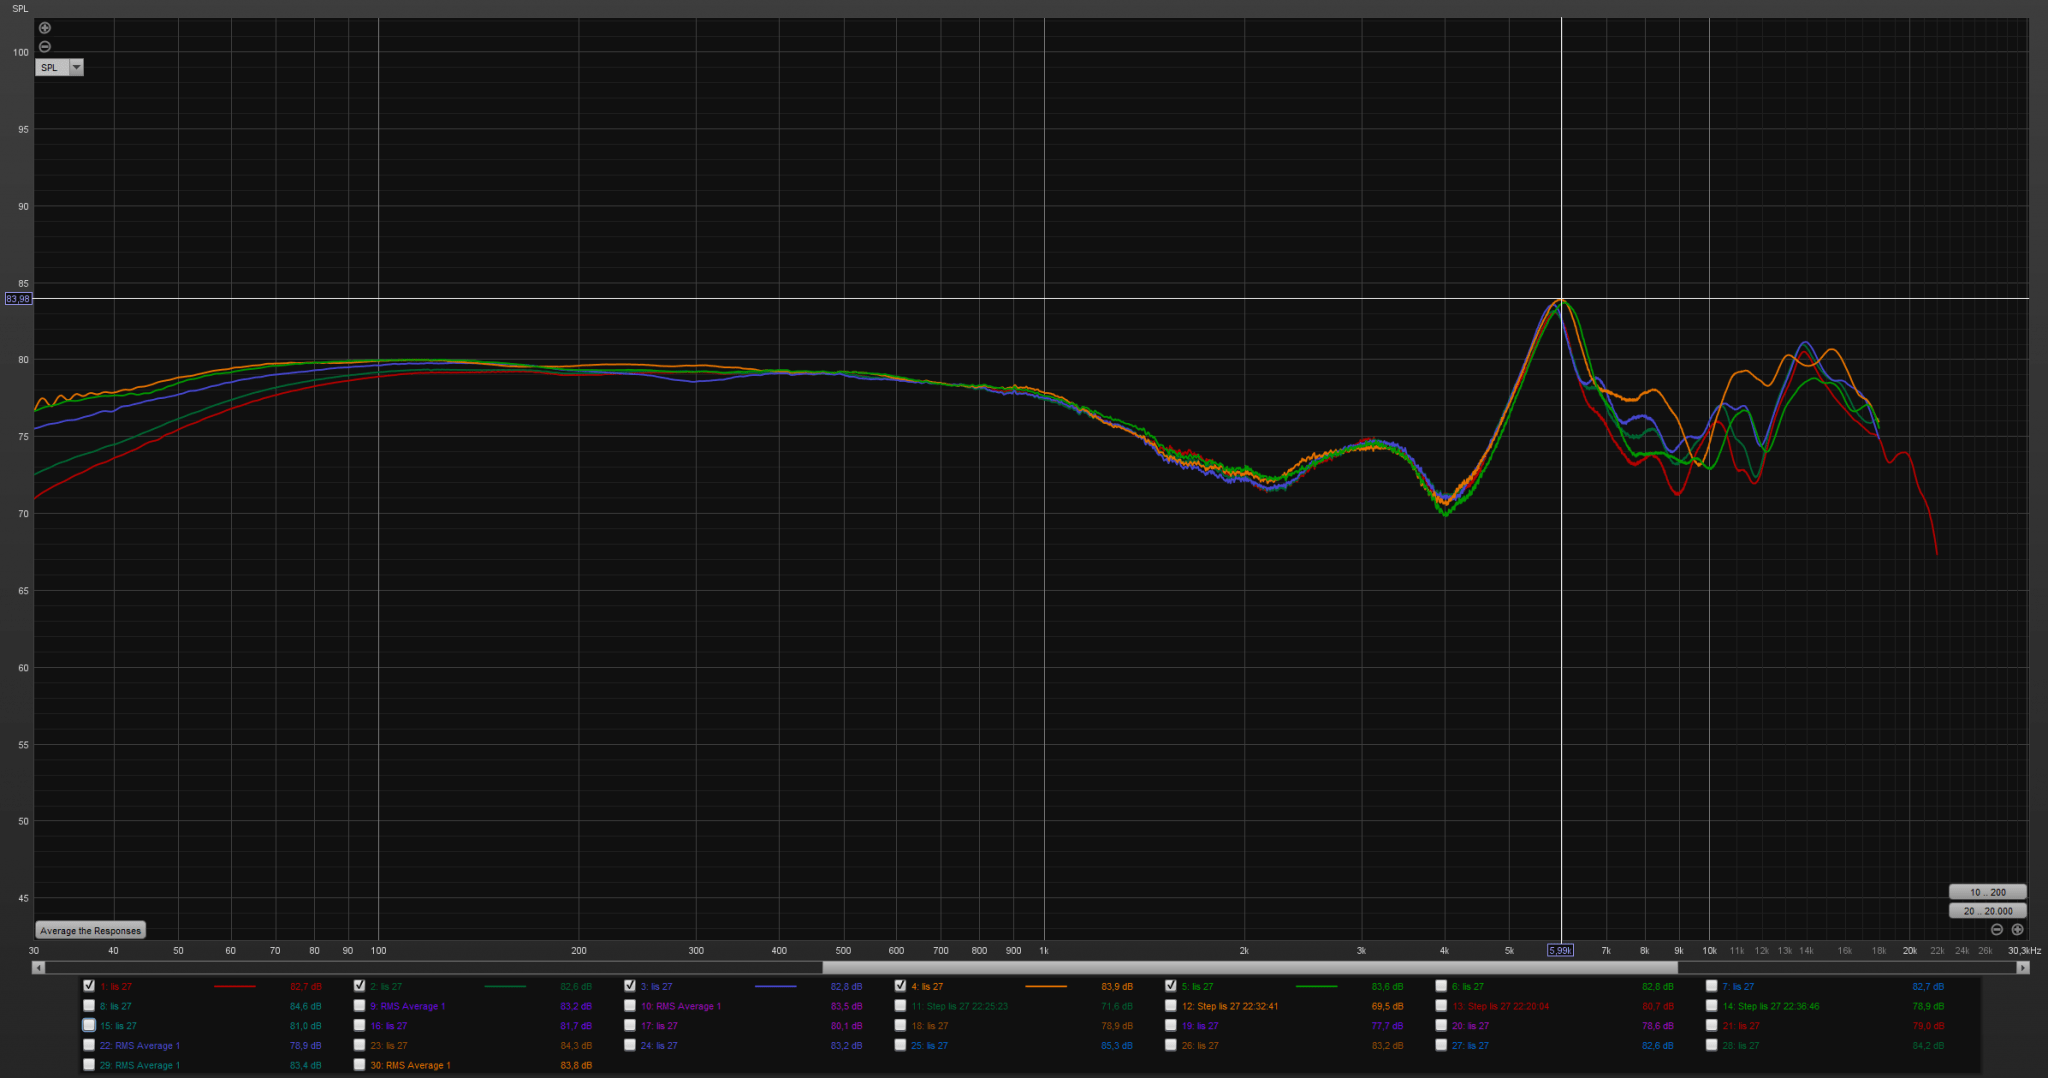The height and width of the screenshot is (1078, 2048).
Task: Enable trace 24: lis 27
Action: [x=630, y=1045]
